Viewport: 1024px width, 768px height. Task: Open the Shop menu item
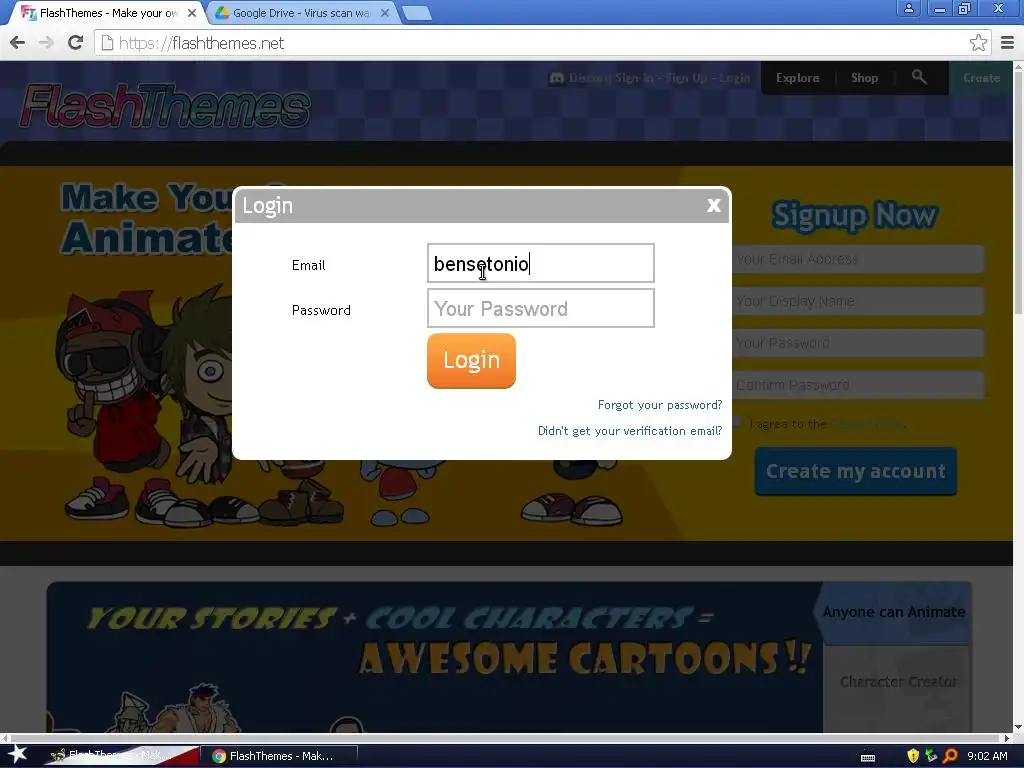tap(864, 78)
